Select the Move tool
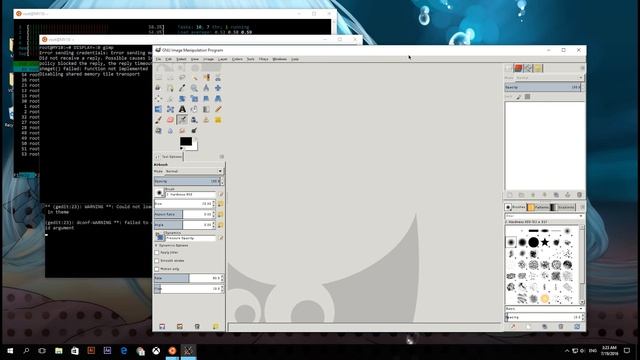 pyautogui.click(x=218, y=88)
